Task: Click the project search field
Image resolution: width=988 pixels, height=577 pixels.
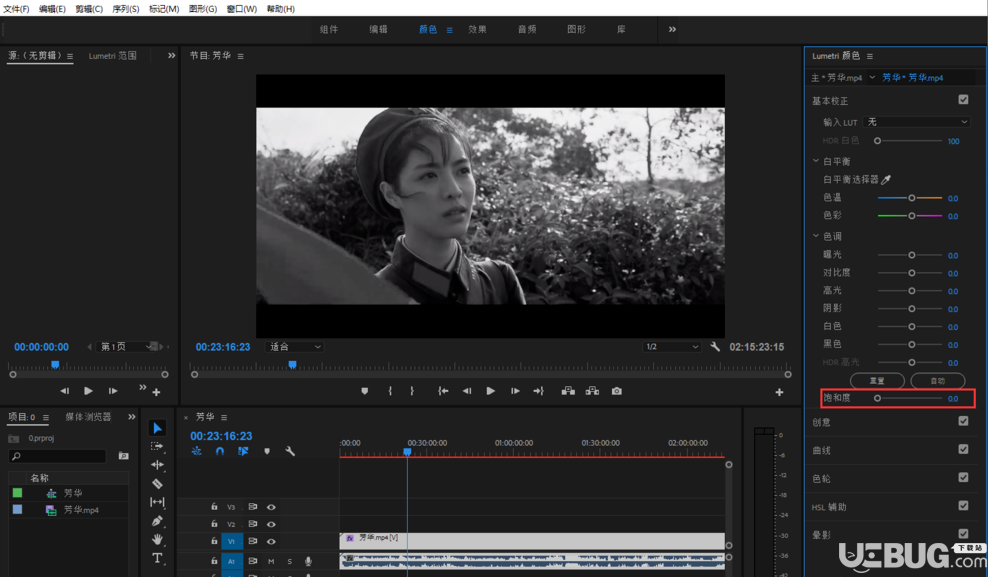Action: tap(57, 456)
